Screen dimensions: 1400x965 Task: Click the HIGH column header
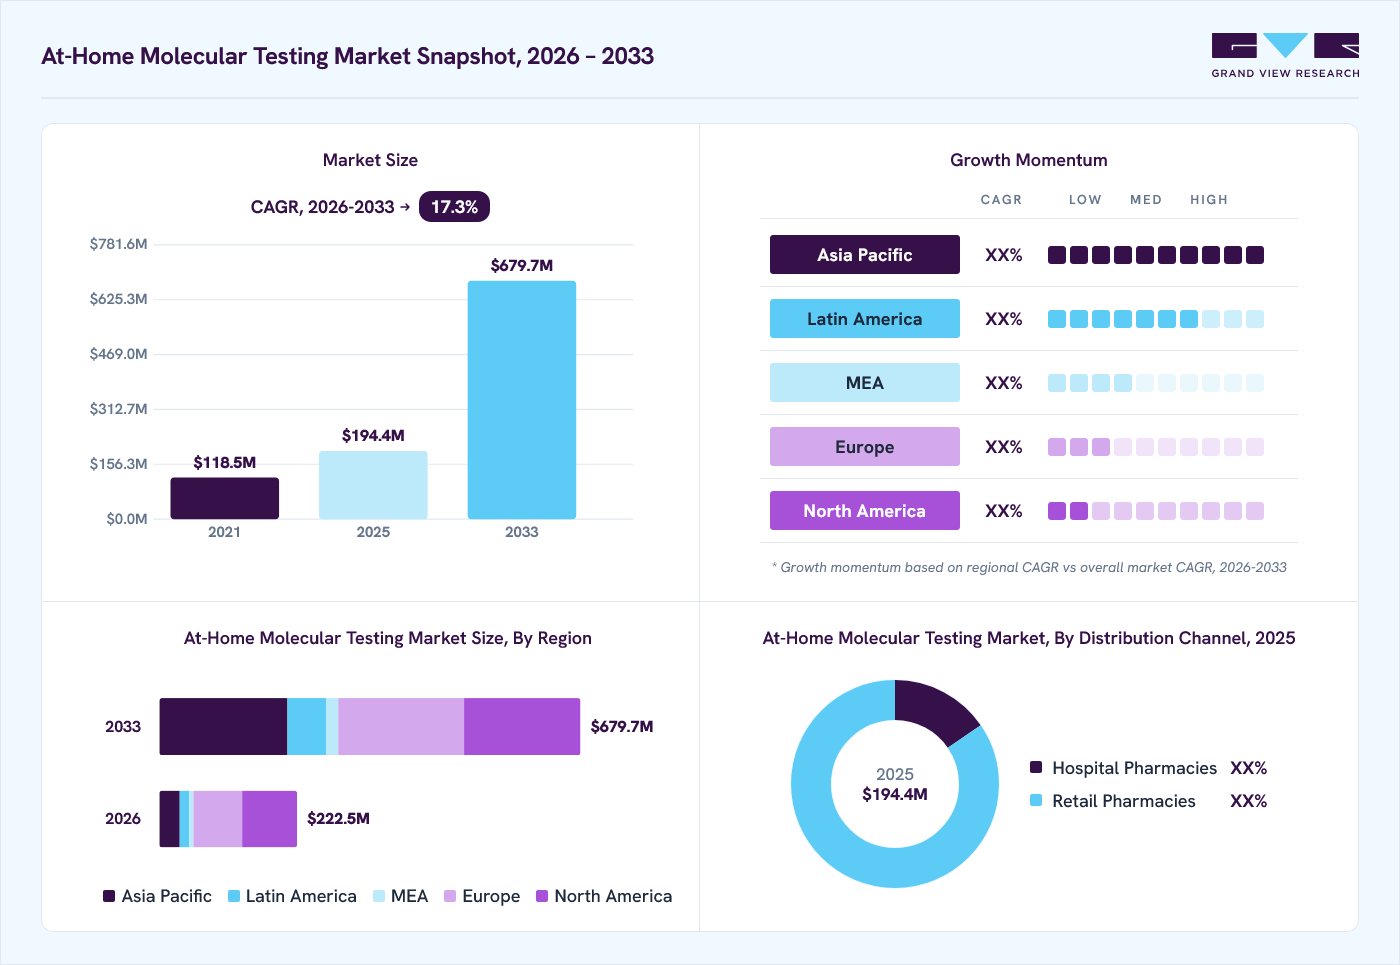pos(1209,200)
